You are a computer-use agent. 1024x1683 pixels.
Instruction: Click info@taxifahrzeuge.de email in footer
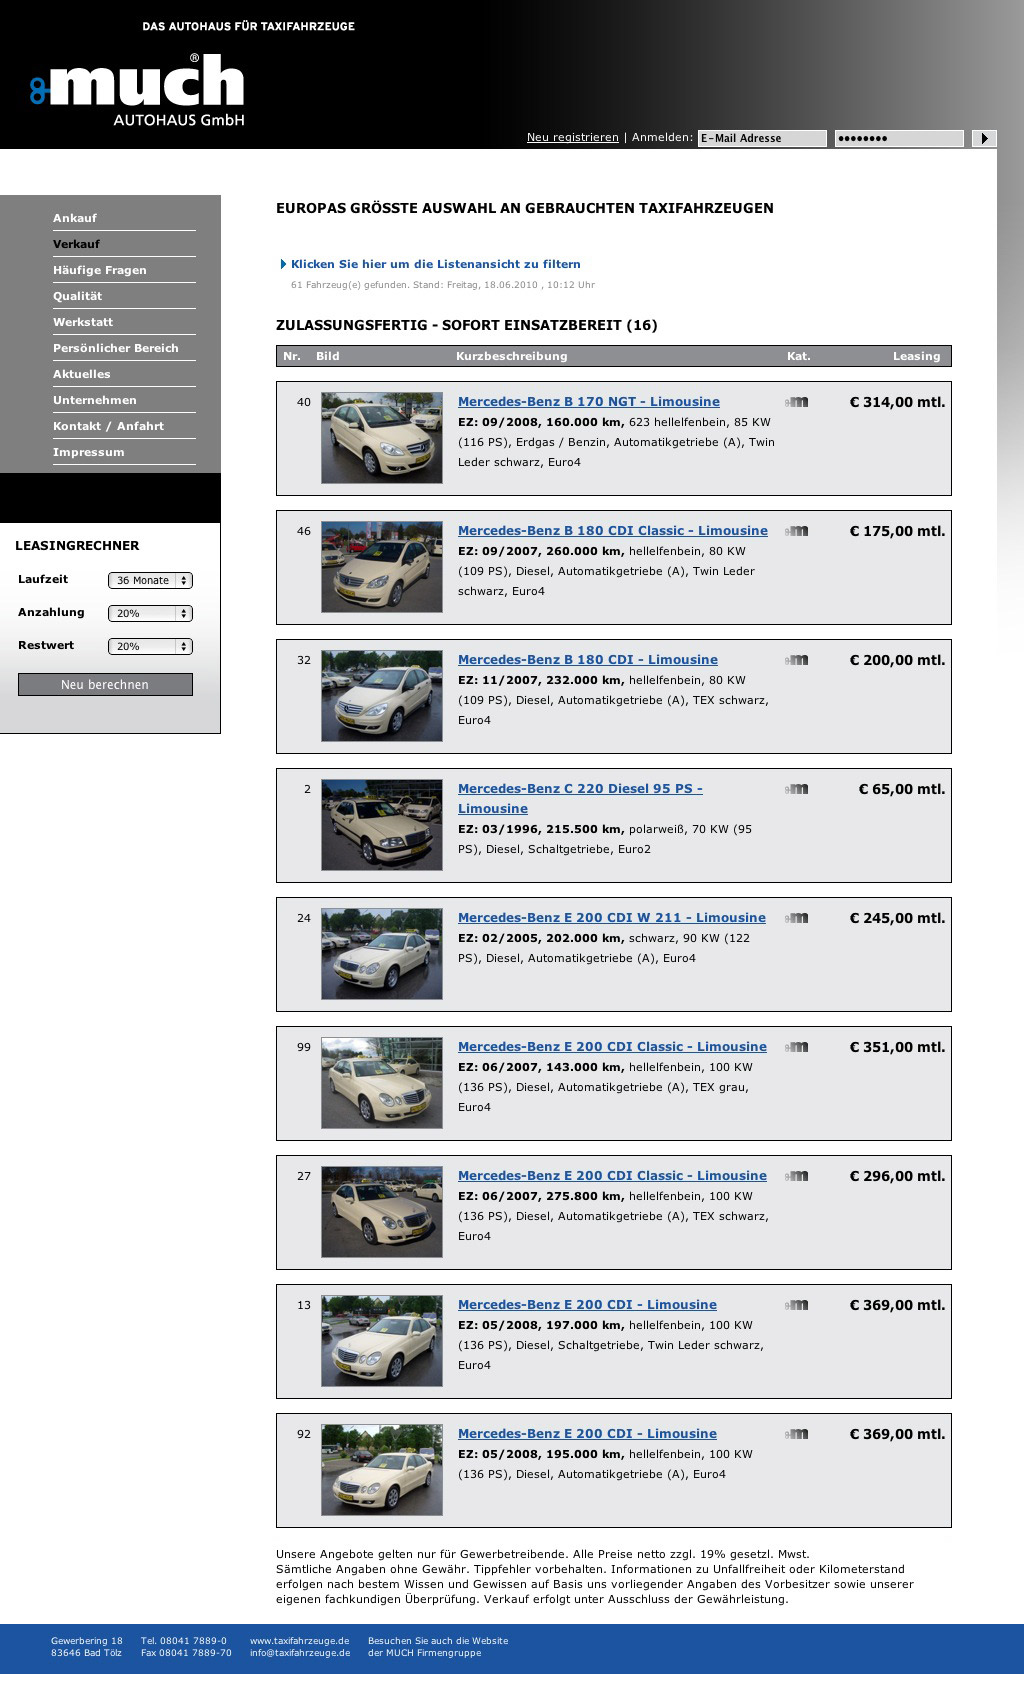pyautogui.click(x=300, y=1653)
